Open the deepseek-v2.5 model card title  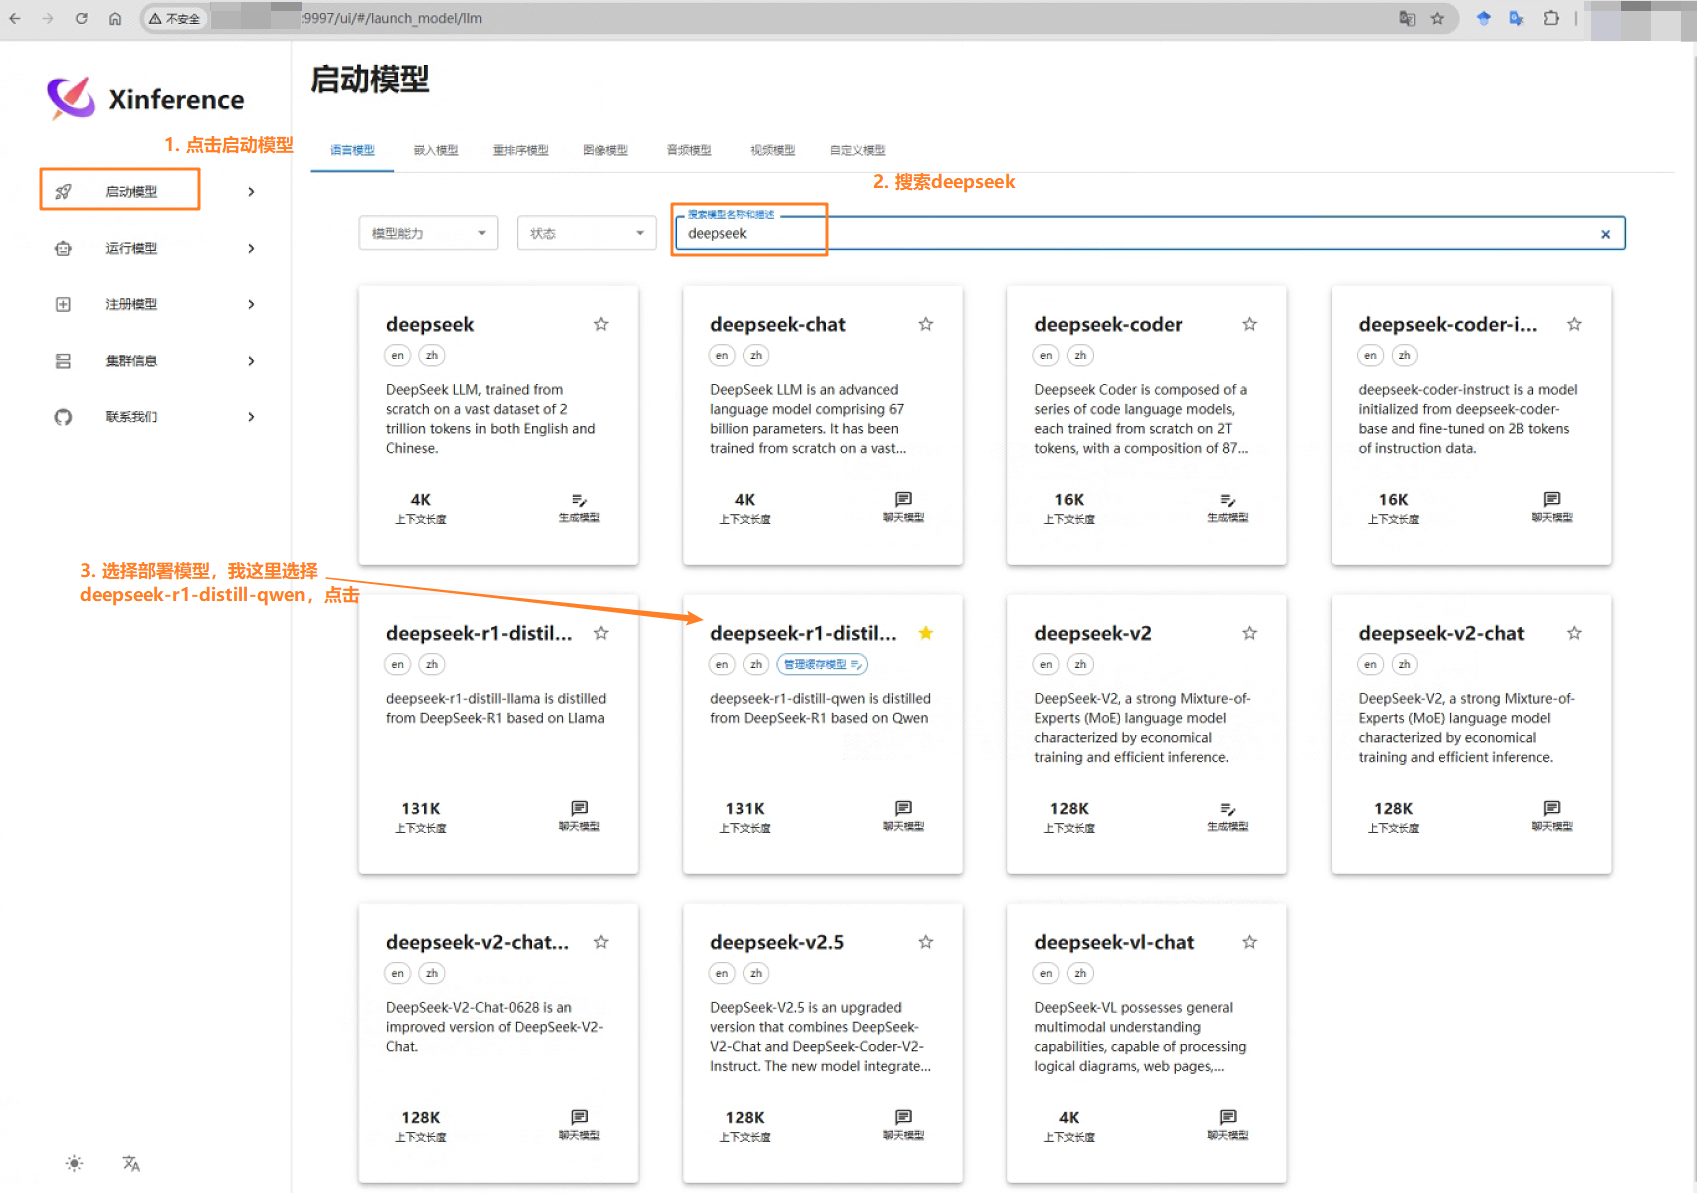pyautogui.click(x=777, y=942)
